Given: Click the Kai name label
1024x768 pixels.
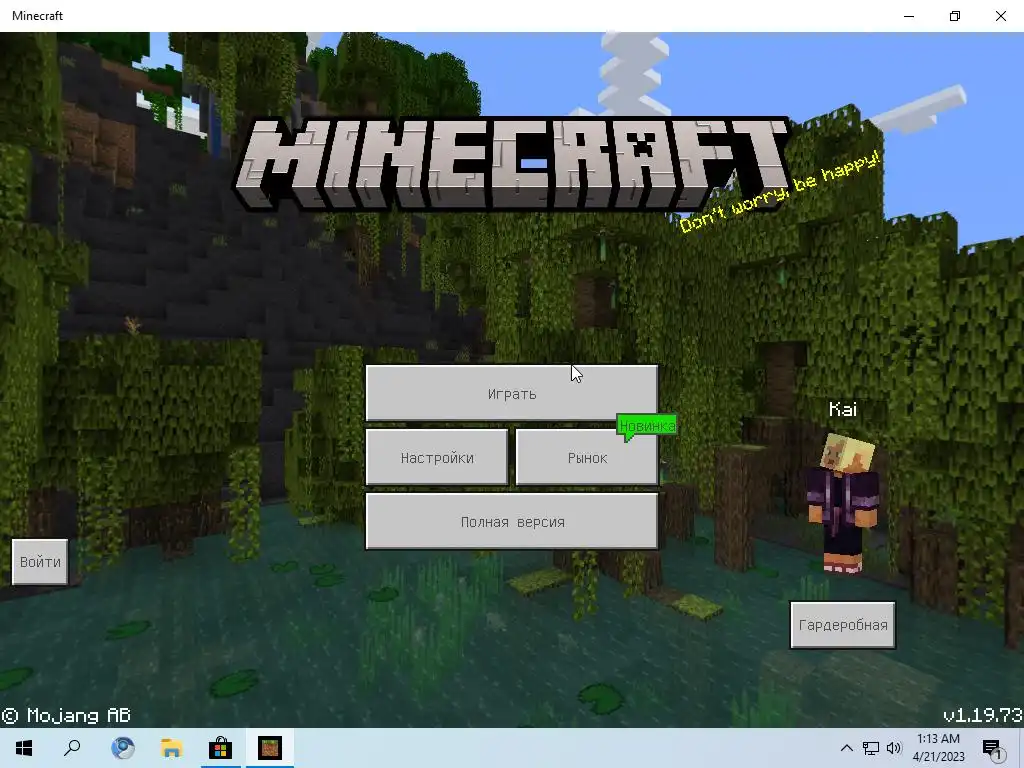Looking at the screenshot, I should pos(842,409).
